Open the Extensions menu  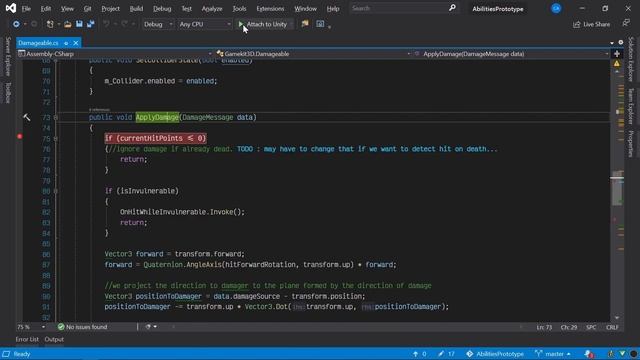click(270, 9)
